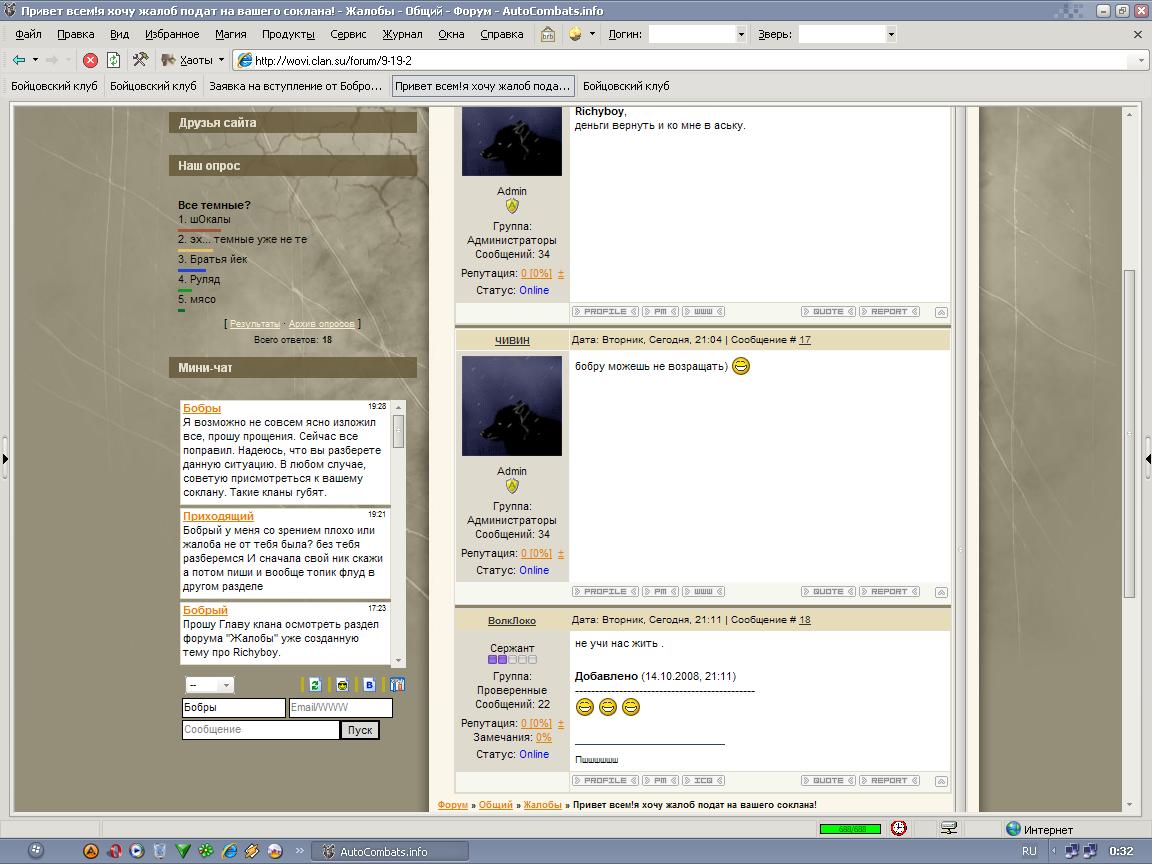Expand the Зверь combo box

pos(890,34)
